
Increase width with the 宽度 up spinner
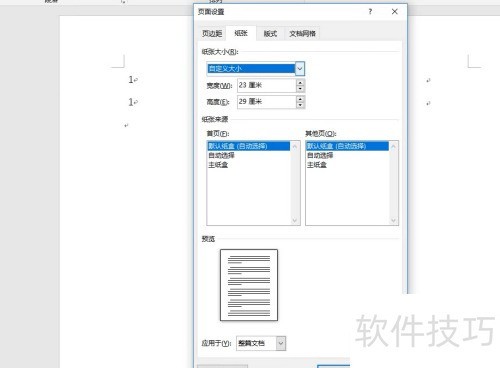click(x=300, y=83)
